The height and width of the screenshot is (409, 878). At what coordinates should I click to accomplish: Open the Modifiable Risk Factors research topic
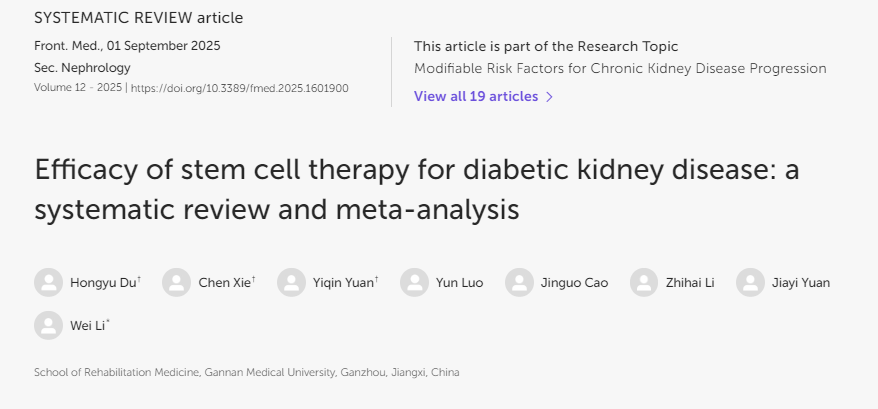tap(620, 68)
